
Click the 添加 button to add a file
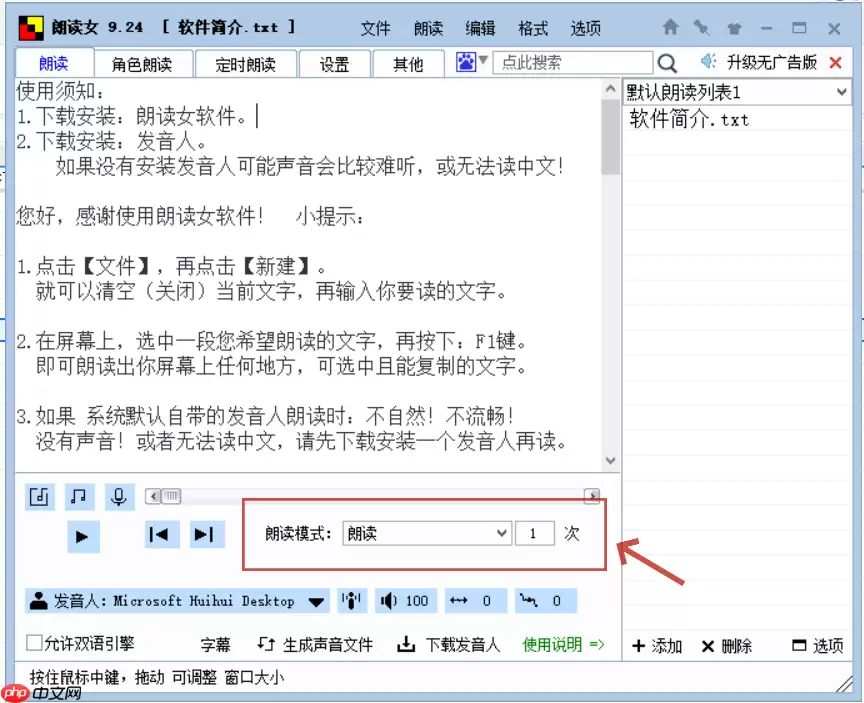pos(657,647)
